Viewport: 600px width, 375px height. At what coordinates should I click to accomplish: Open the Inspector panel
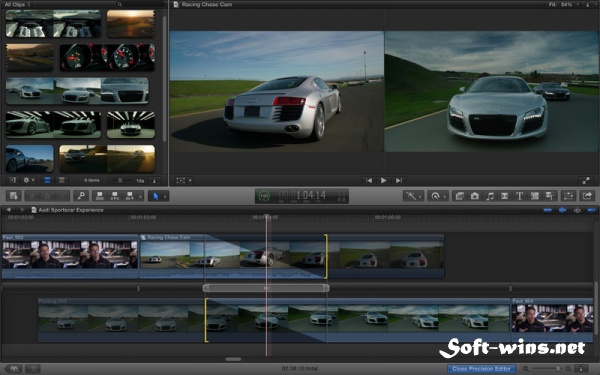[568, 196]
